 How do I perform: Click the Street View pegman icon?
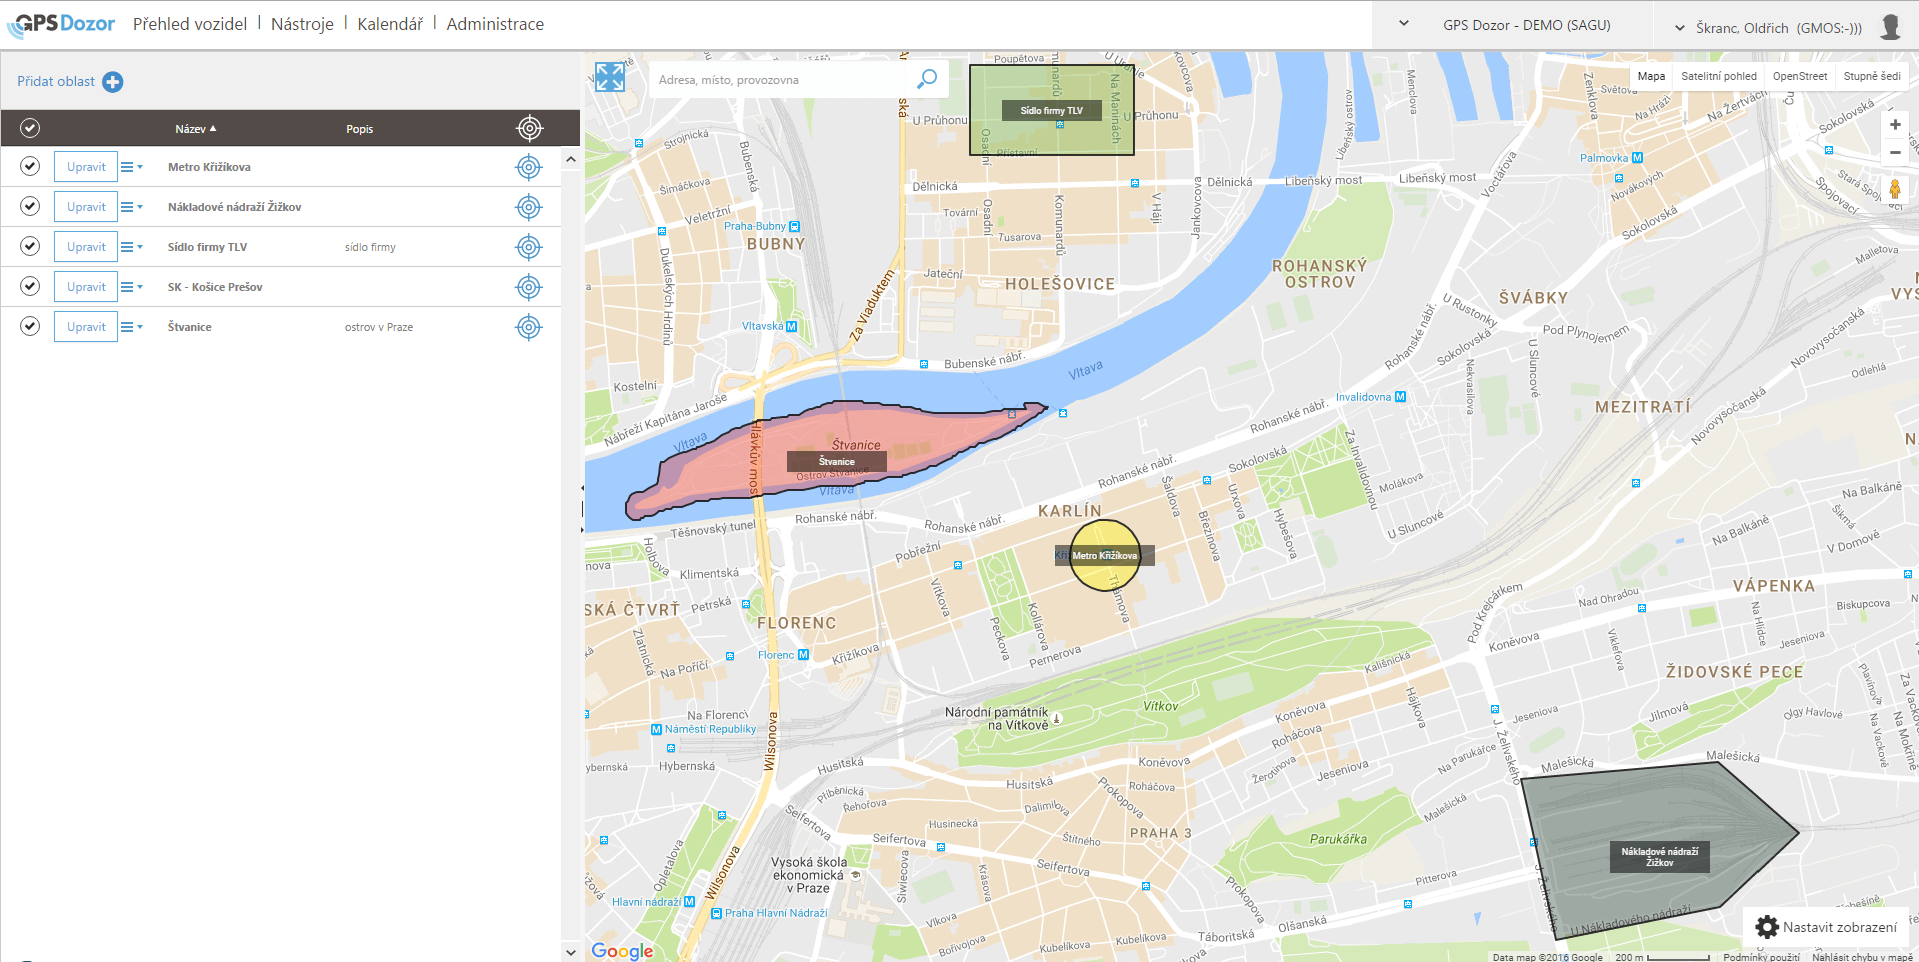(x=1894, y=190)
